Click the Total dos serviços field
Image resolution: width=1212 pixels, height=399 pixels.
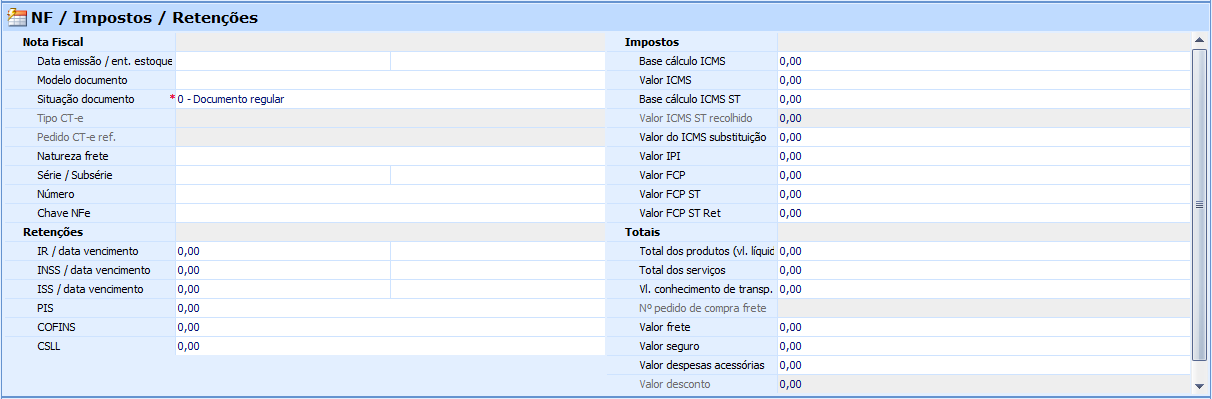[984, 270]
